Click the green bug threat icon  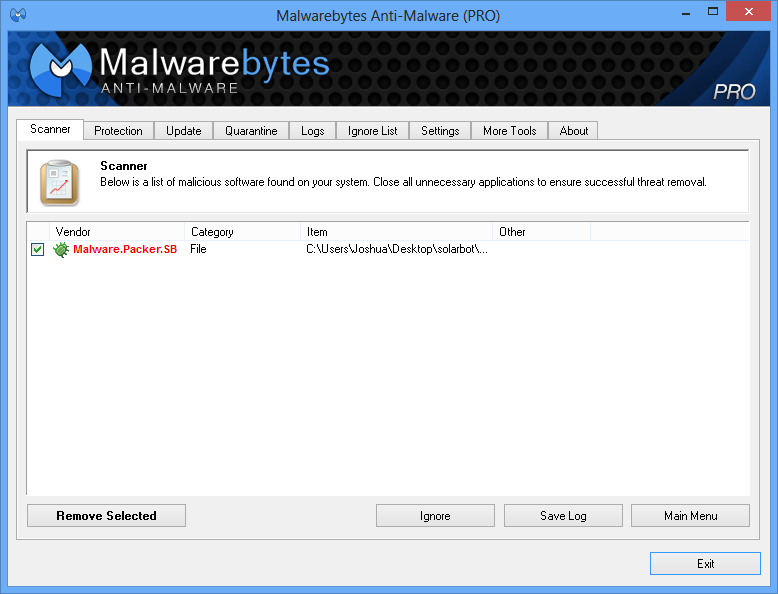point(61,249)
